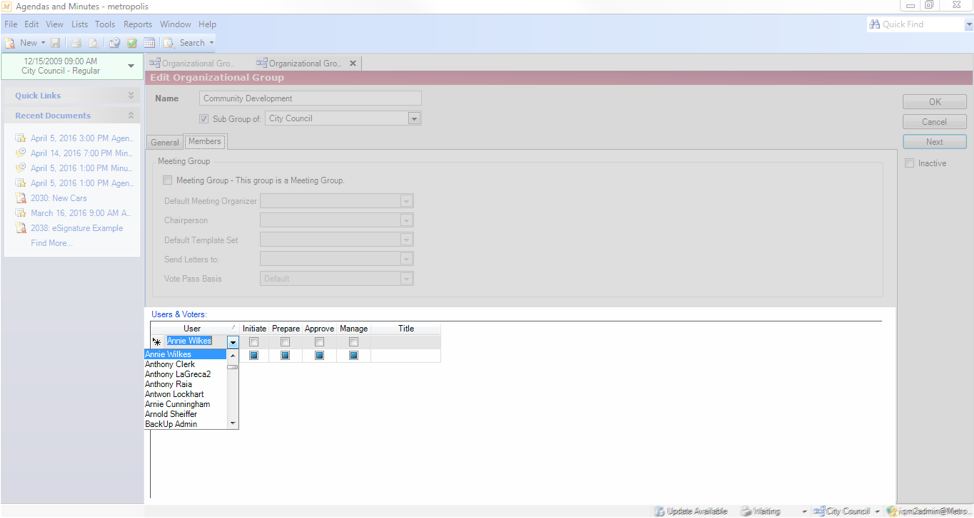The image size is (974, 518).
Task: Expand the Quick Links section
Action: (131, 96)
